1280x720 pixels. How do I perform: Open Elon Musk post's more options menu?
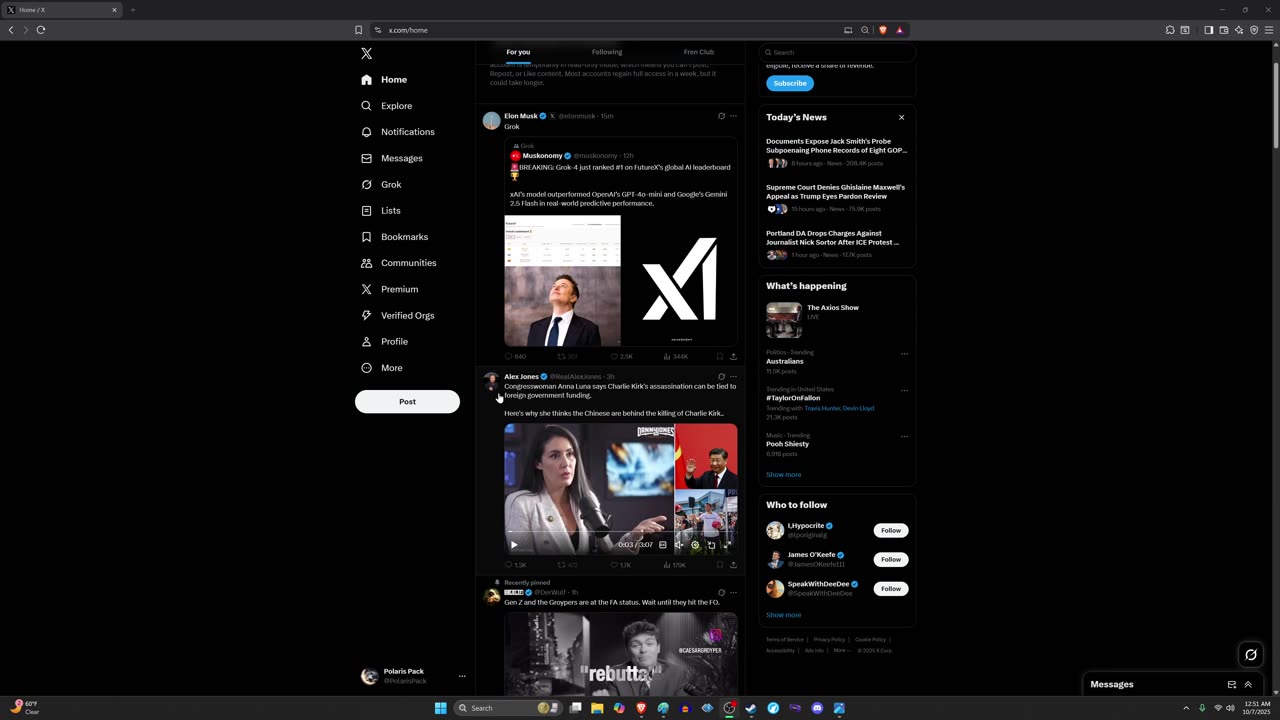pos(733,116)
